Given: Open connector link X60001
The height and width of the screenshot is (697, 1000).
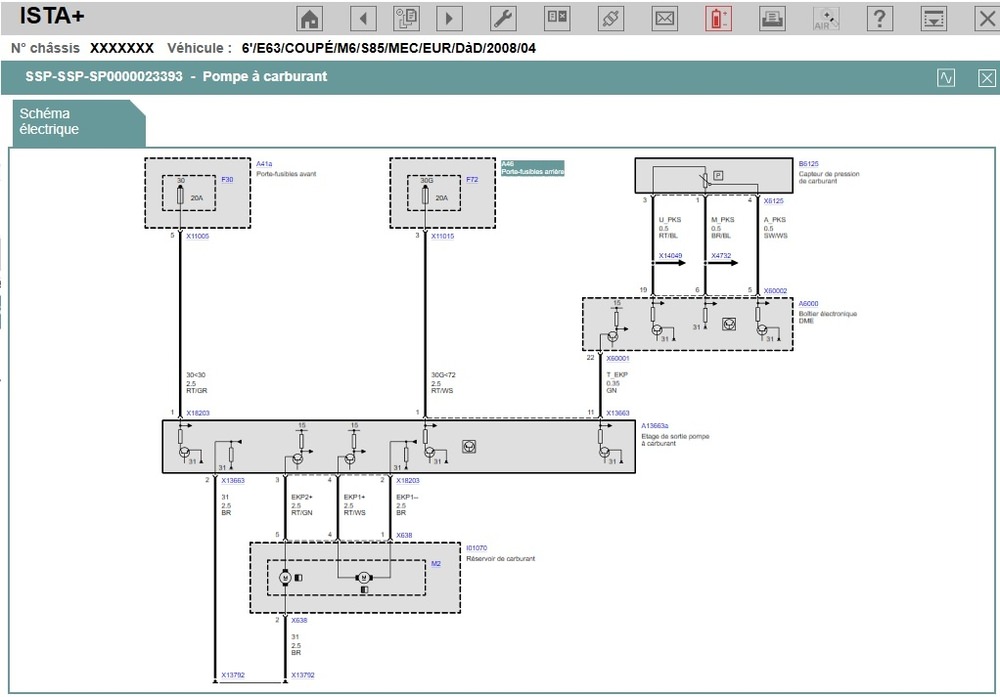Looking at the screenshot, I should [x=618, y=358].
